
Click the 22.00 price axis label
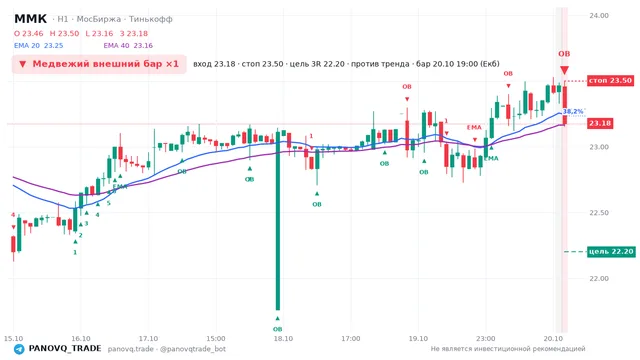tap(599, 278)
